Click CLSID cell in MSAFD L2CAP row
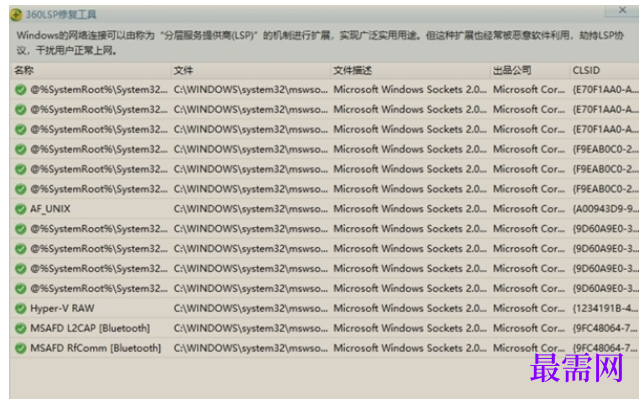 [x=605, y=328]
